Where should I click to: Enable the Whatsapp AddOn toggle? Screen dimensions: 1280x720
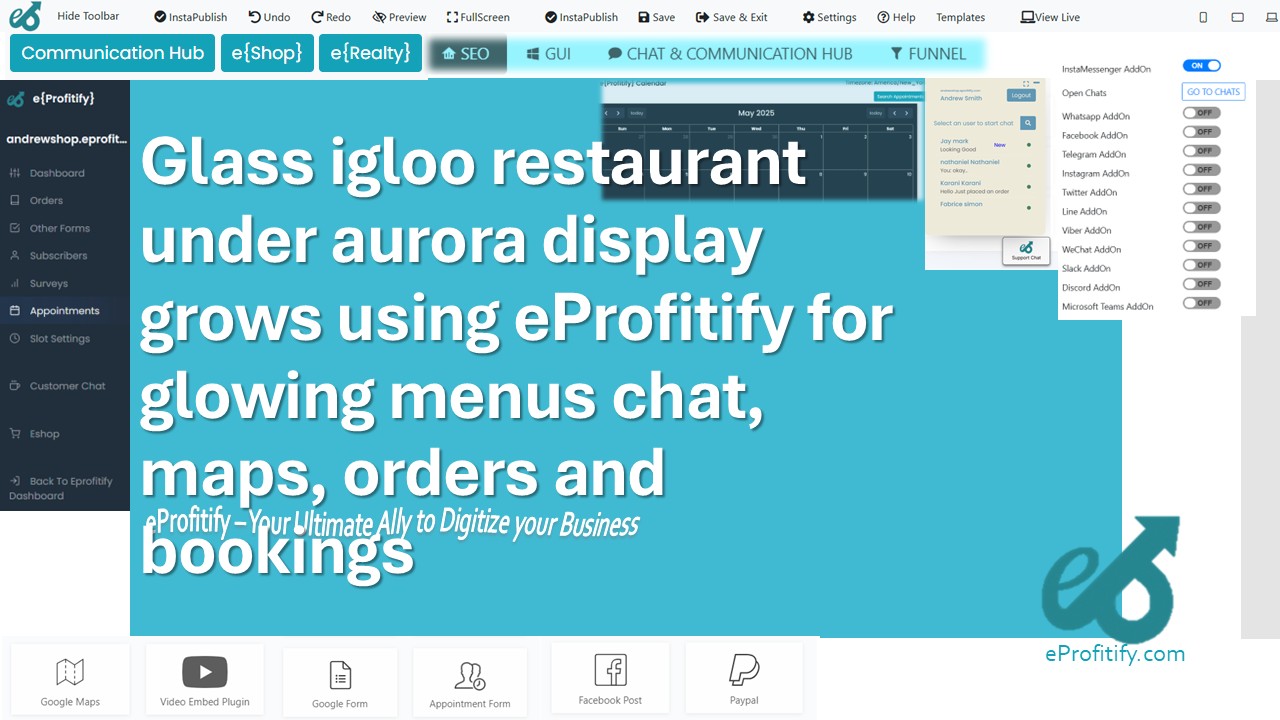tap(1201, 113)
